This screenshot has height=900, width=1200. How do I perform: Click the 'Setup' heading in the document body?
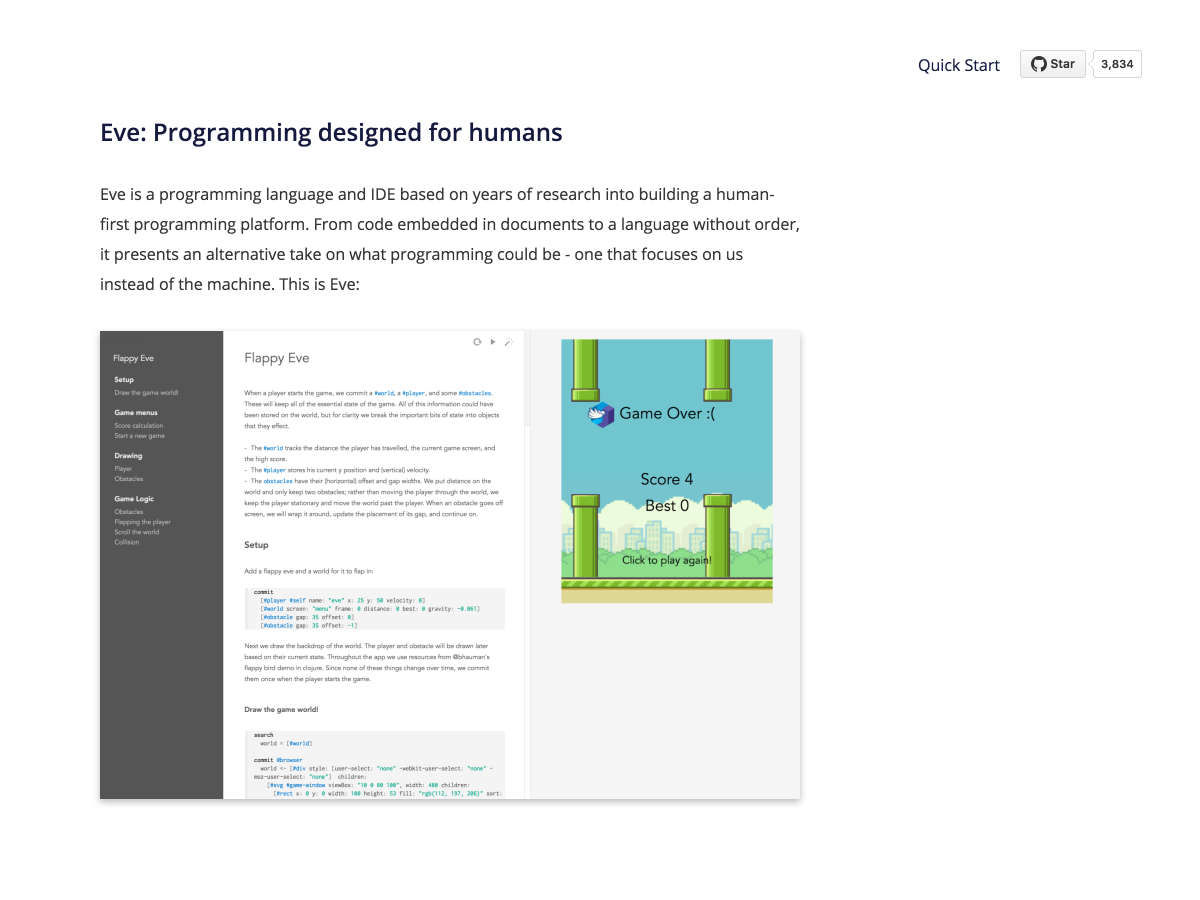256,545
